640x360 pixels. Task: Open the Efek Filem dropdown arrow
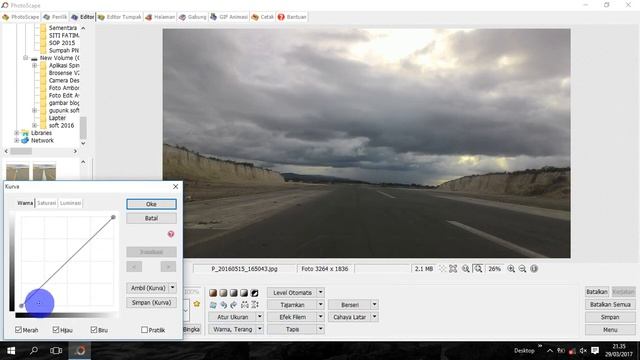pyautogui.click(x=320, y=317)
